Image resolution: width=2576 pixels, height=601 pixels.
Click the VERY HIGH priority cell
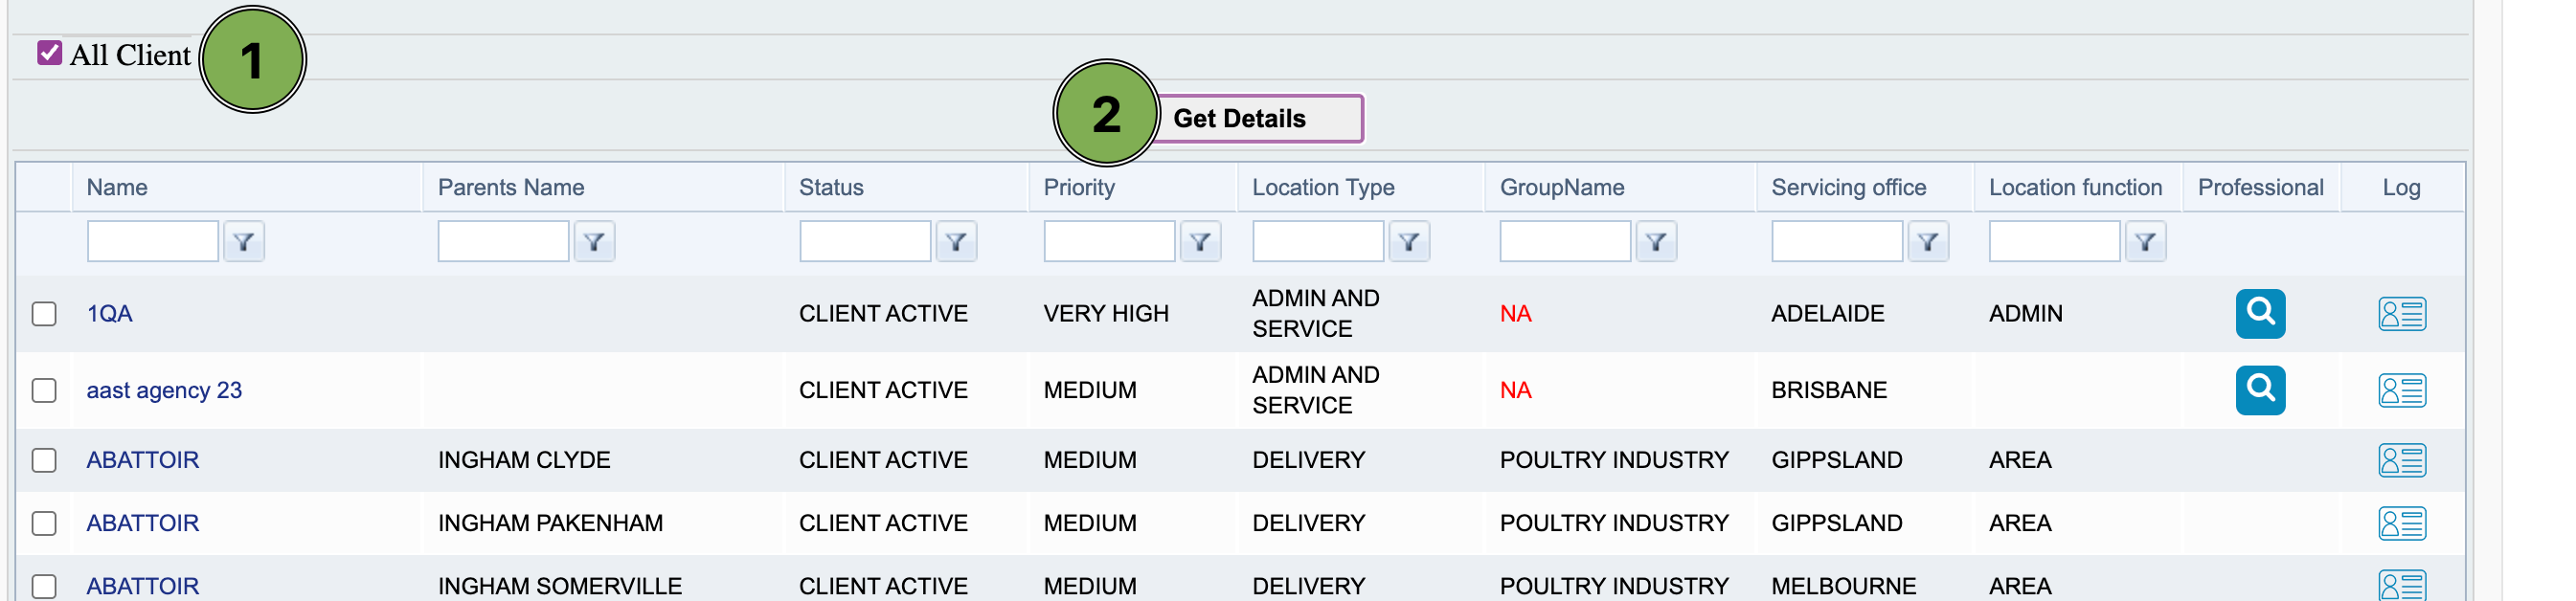tap(1106, 314)
